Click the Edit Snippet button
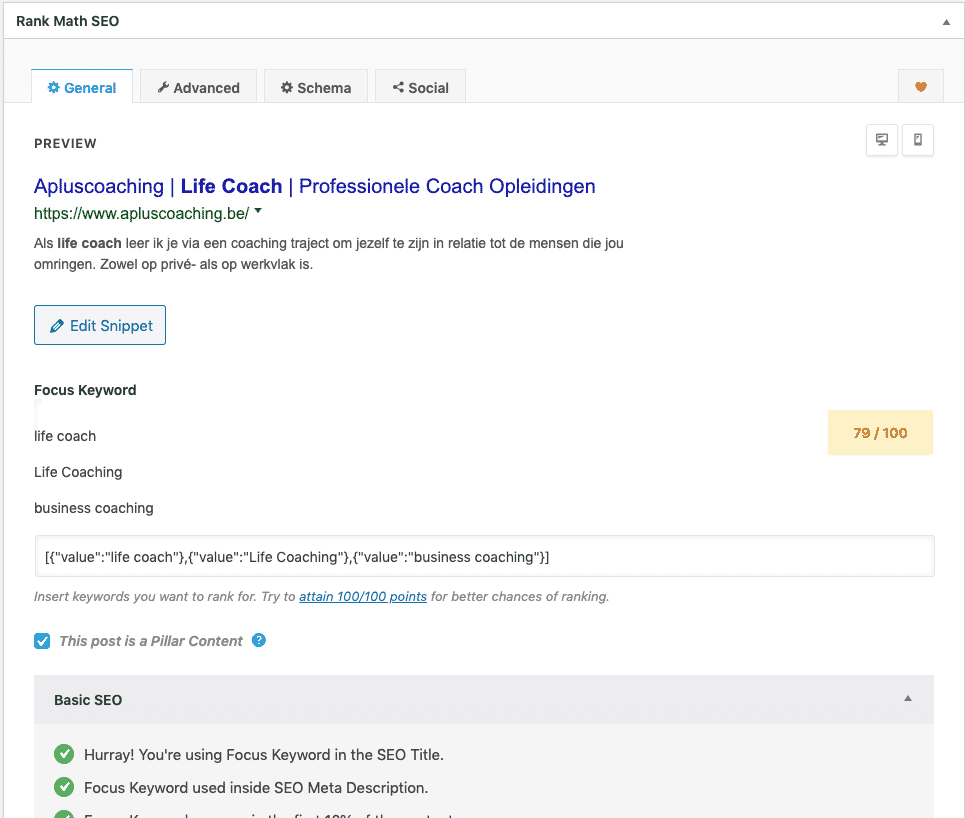Viewport: 965px width, 818px height. [100, 325]
